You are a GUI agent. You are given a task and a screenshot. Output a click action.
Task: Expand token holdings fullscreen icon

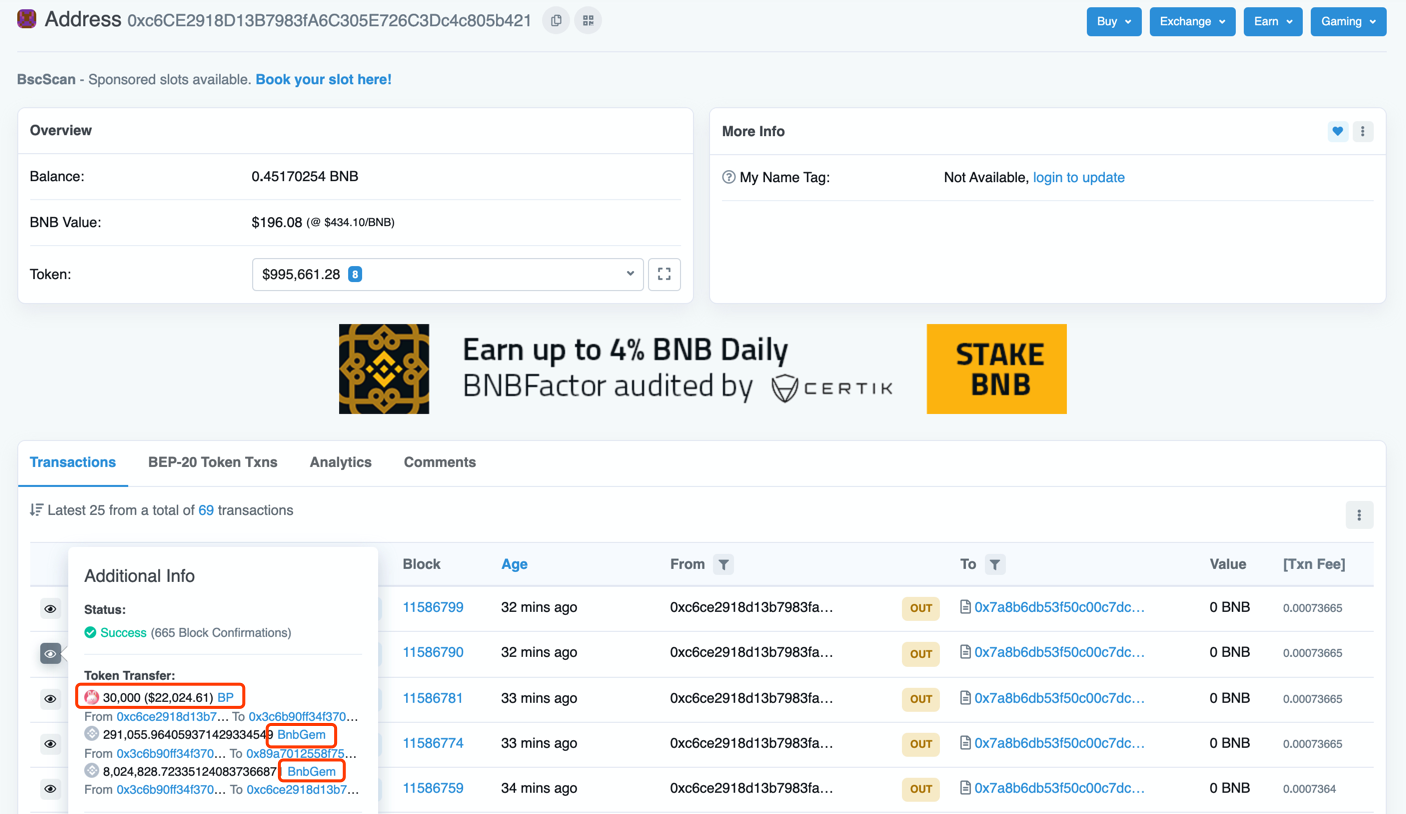click(x=664, y=274)
